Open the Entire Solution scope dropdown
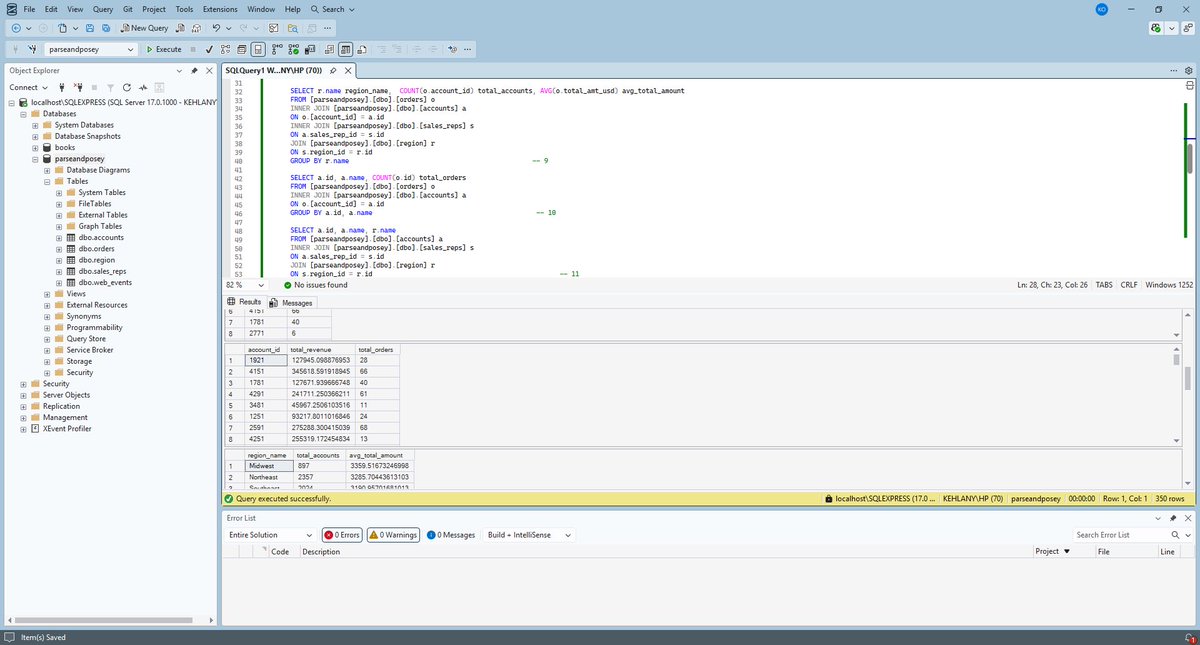 (x=271, y=535)
